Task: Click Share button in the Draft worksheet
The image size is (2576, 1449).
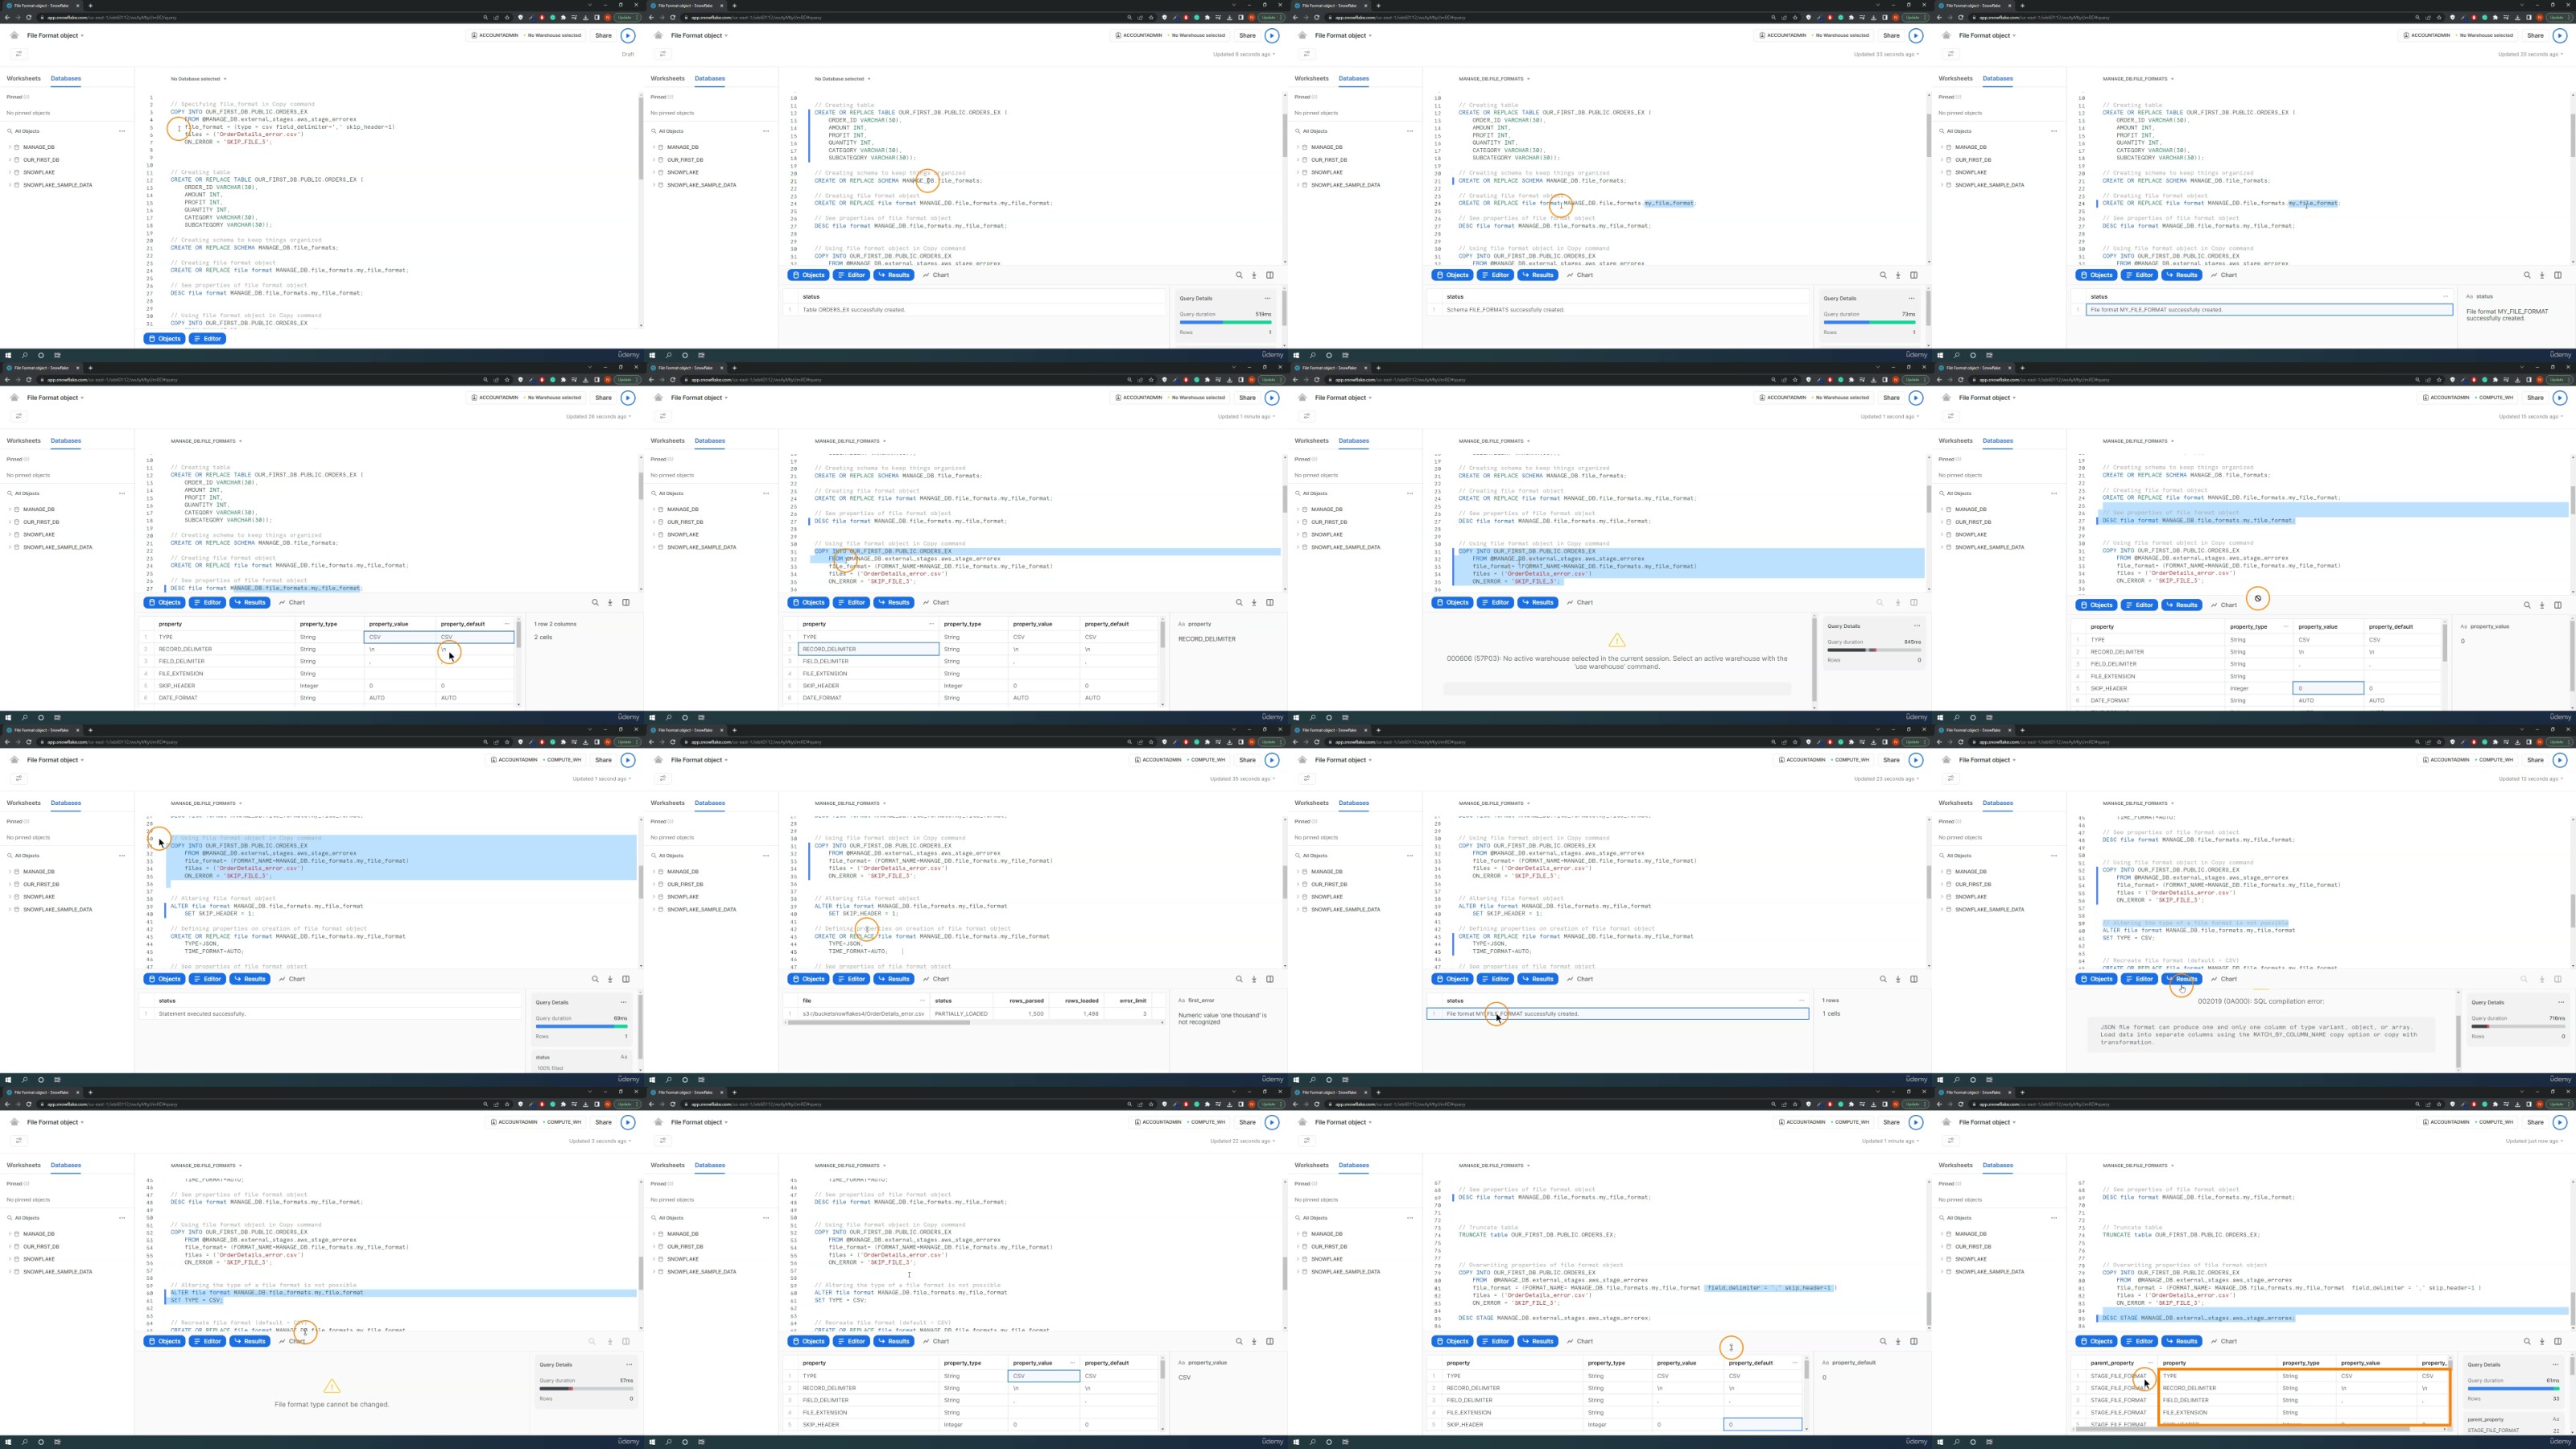Action: point(603,35)
